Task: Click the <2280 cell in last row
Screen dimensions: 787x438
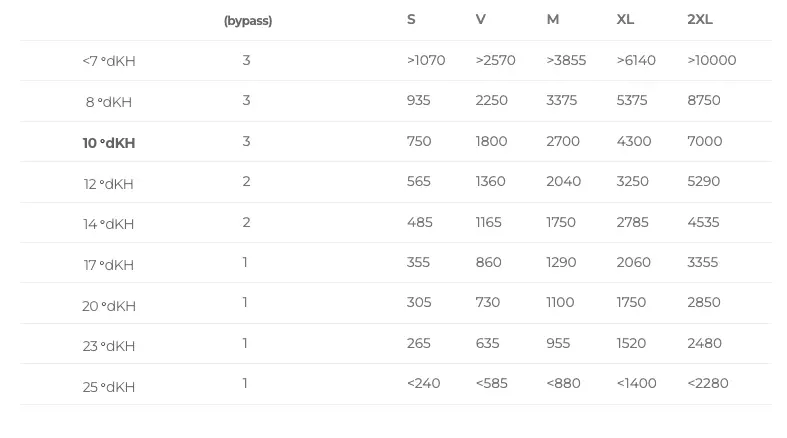Action: coord(708,384)
